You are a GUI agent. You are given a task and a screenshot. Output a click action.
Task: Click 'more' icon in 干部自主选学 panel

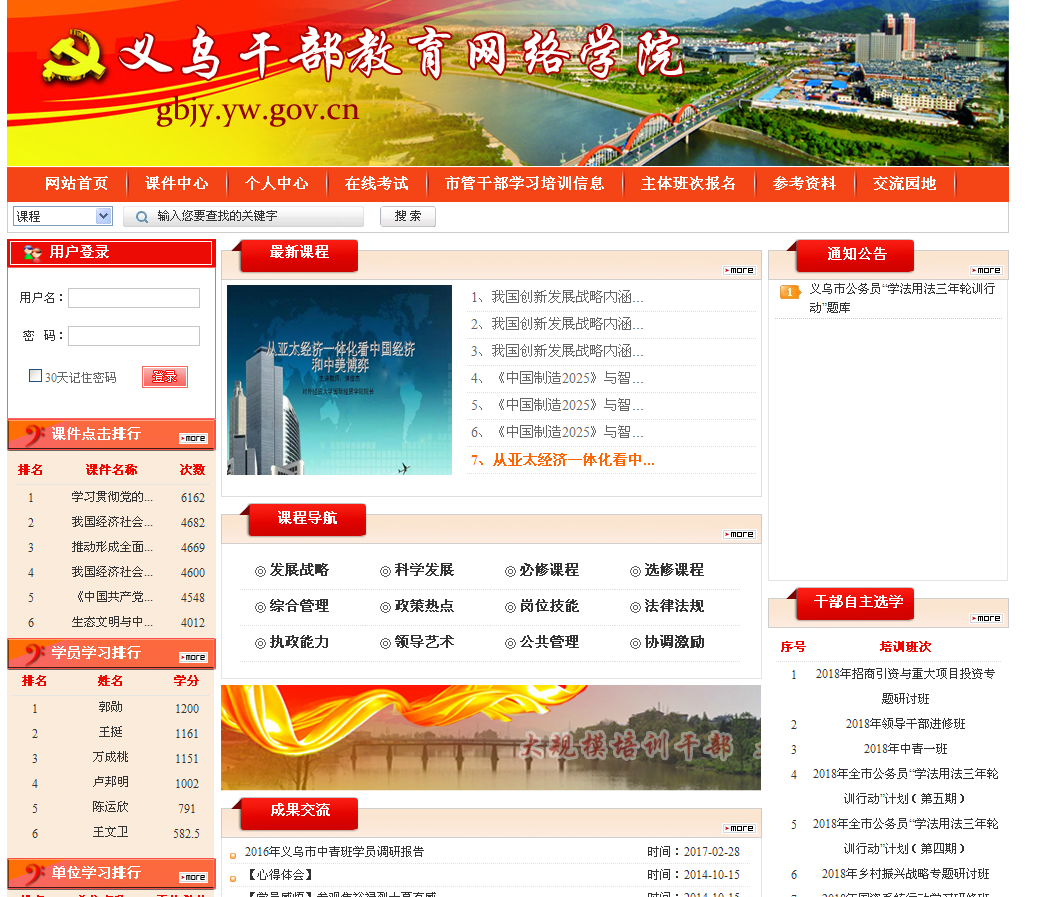pyautogui.click(x=986, y=618)
